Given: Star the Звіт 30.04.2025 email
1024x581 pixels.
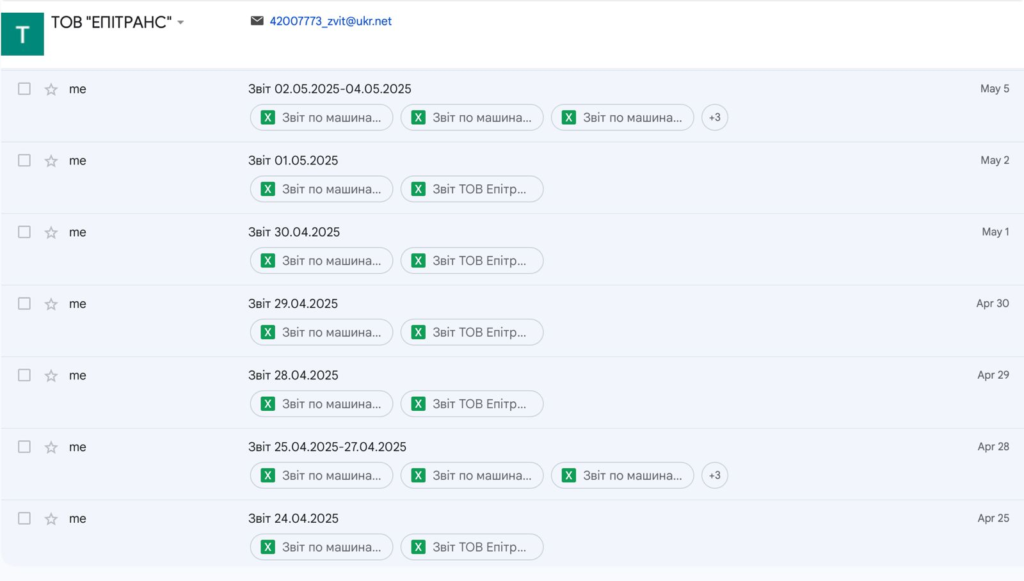Looking at the screenshot, I should (x=51, y=232).
